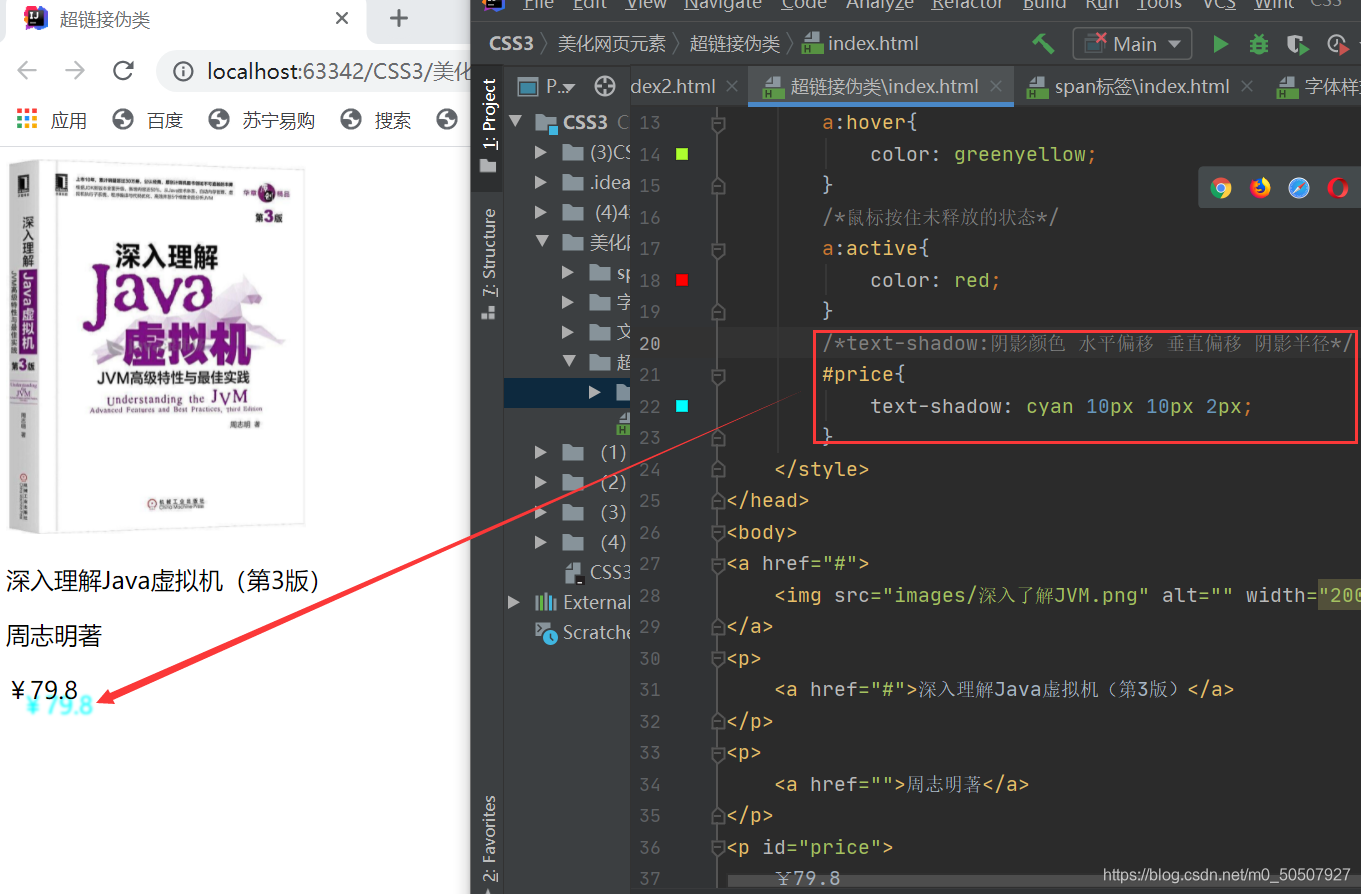This screenshot has height=894, width=1361.
Task: Open page preview in Opera icon
Action: (x=1338, y=188)
